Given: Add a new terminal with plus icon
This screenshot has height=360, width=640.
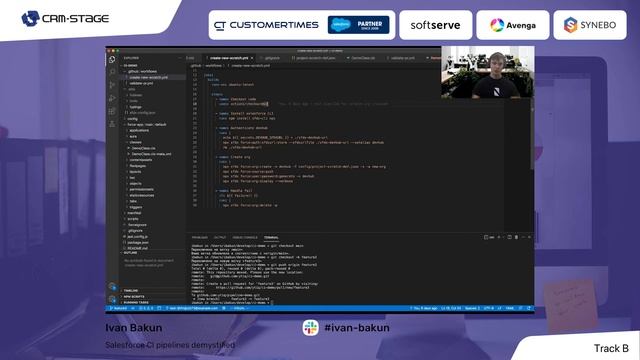Looking at the screenshot, I should [499, 237].
